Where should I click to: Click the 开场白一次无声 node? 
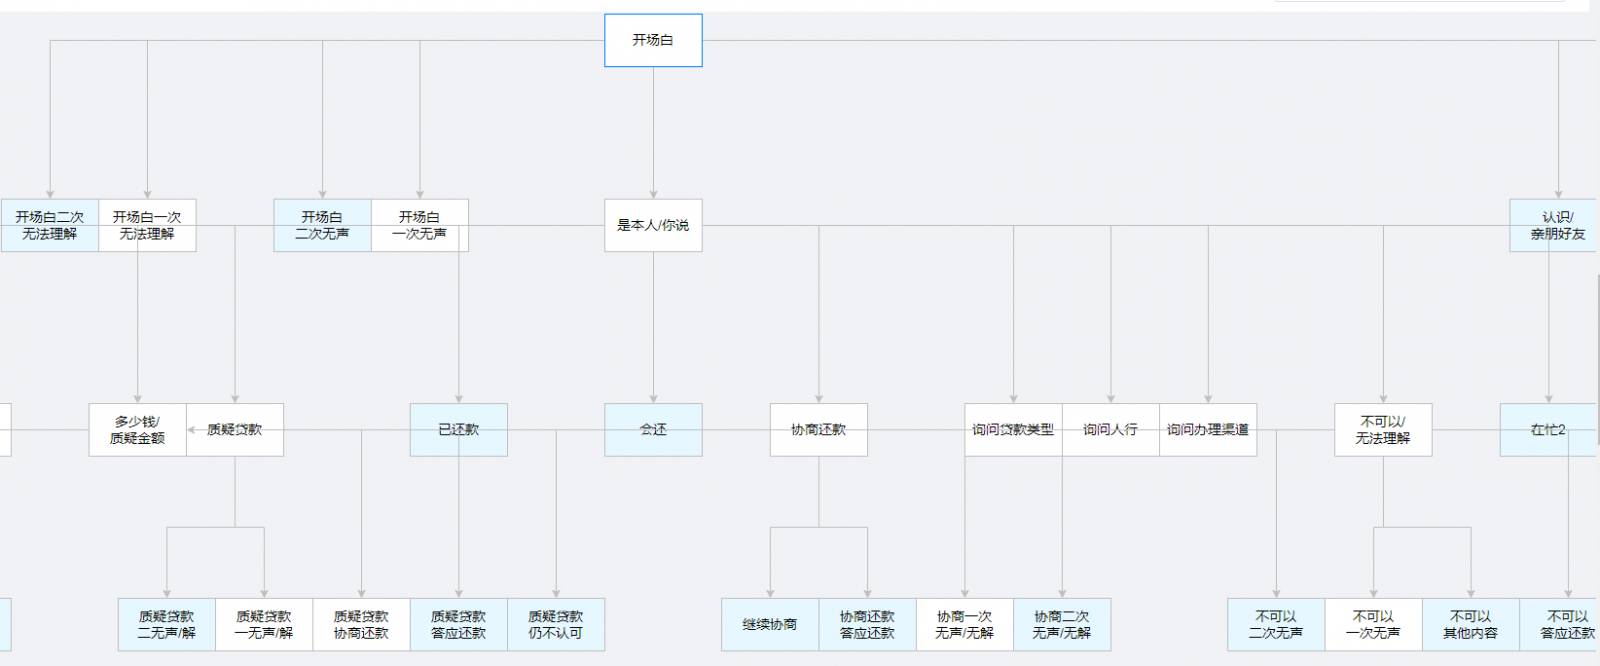[419, 225]
